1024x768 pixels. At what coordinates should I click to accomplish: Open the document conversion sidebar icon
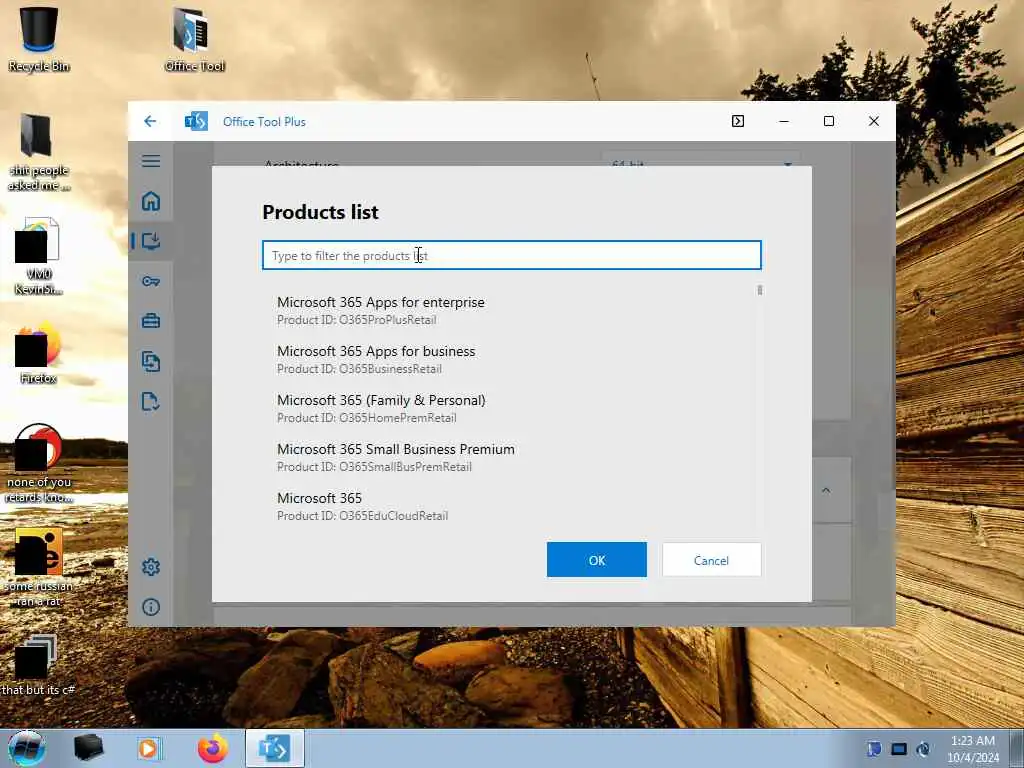click(151, 361)
